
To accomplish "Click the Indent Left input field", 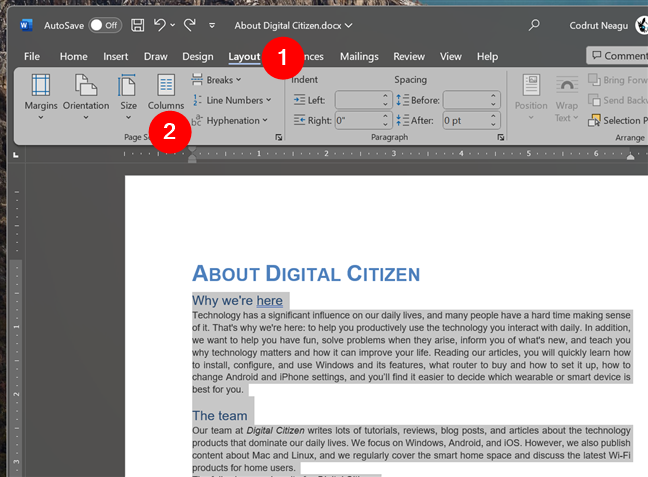I will click(x=358, y=100).
